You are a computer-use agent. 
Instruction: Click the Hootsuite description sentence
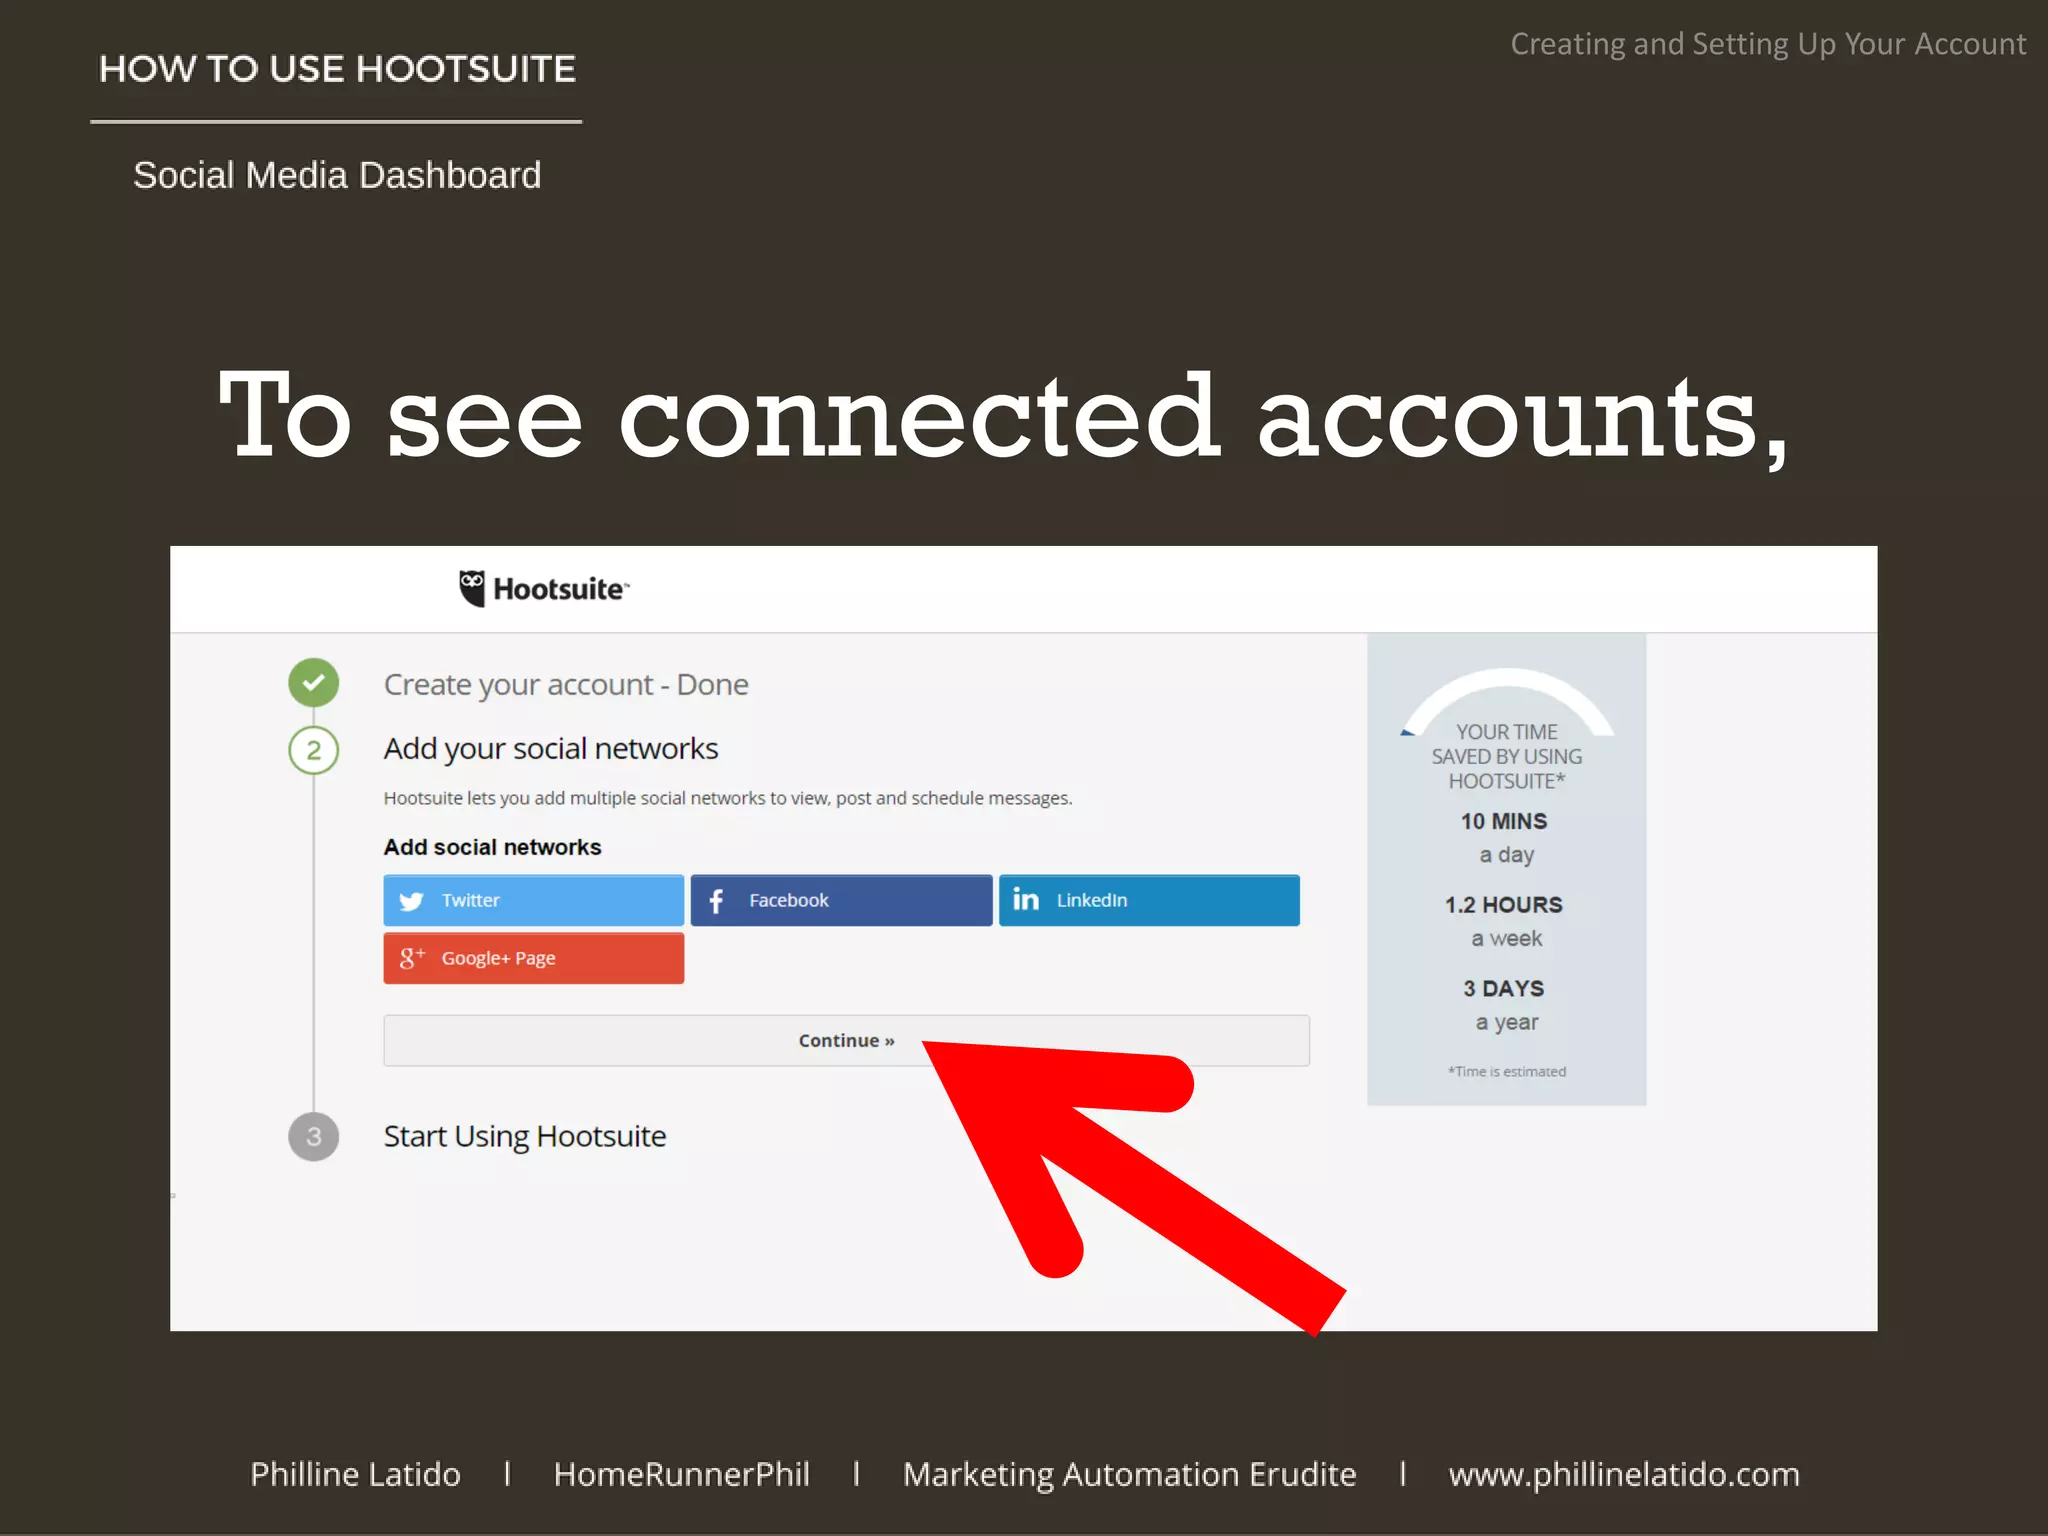coord(728,798)
